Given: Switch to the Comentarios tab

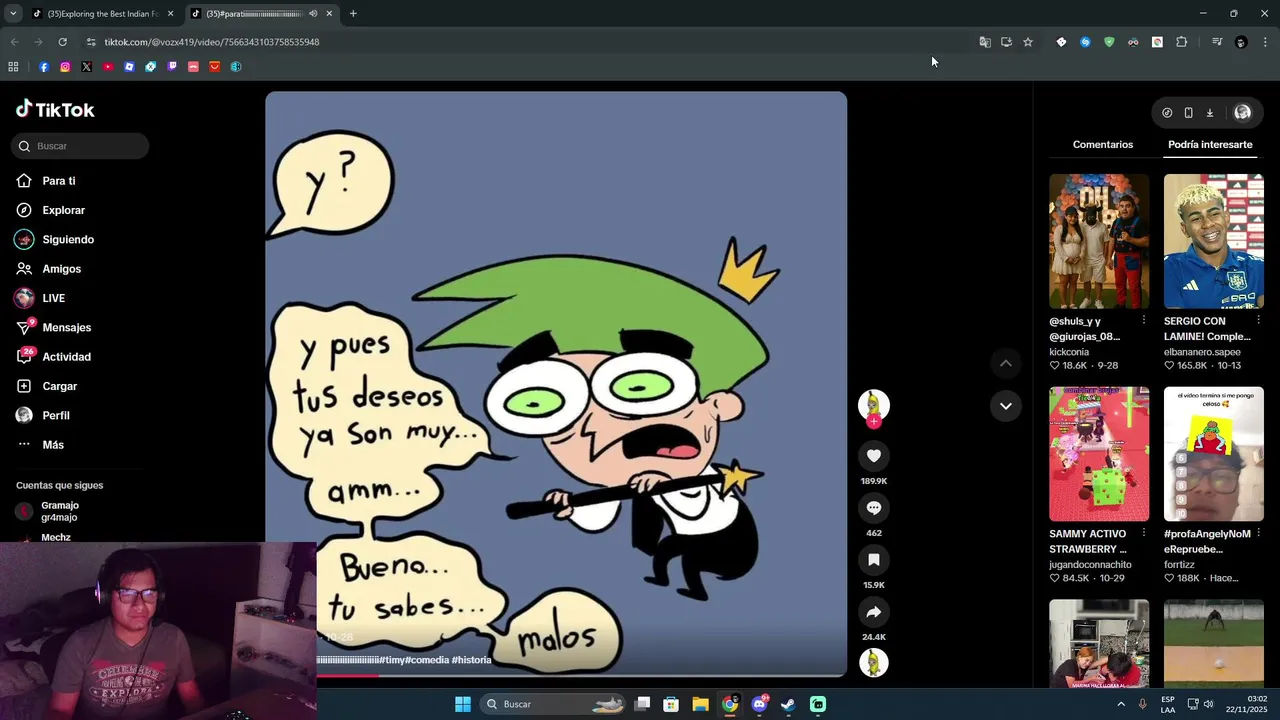Looking at the screenshot, I should [x=1103, y=145].
